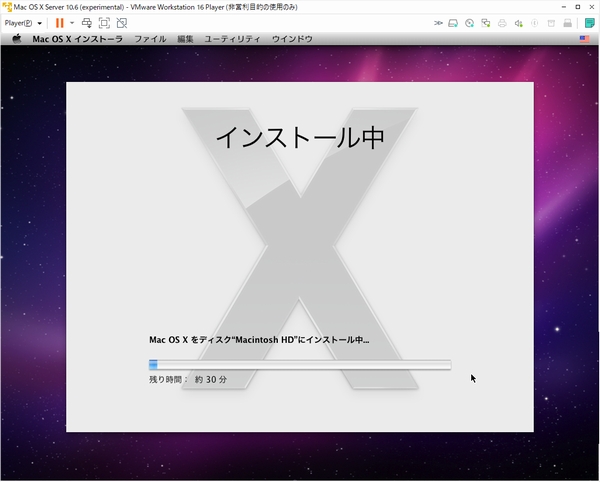Open the CD/DVD drive device icon
This screenshot has width=600, height=482.
pos(470,23)
